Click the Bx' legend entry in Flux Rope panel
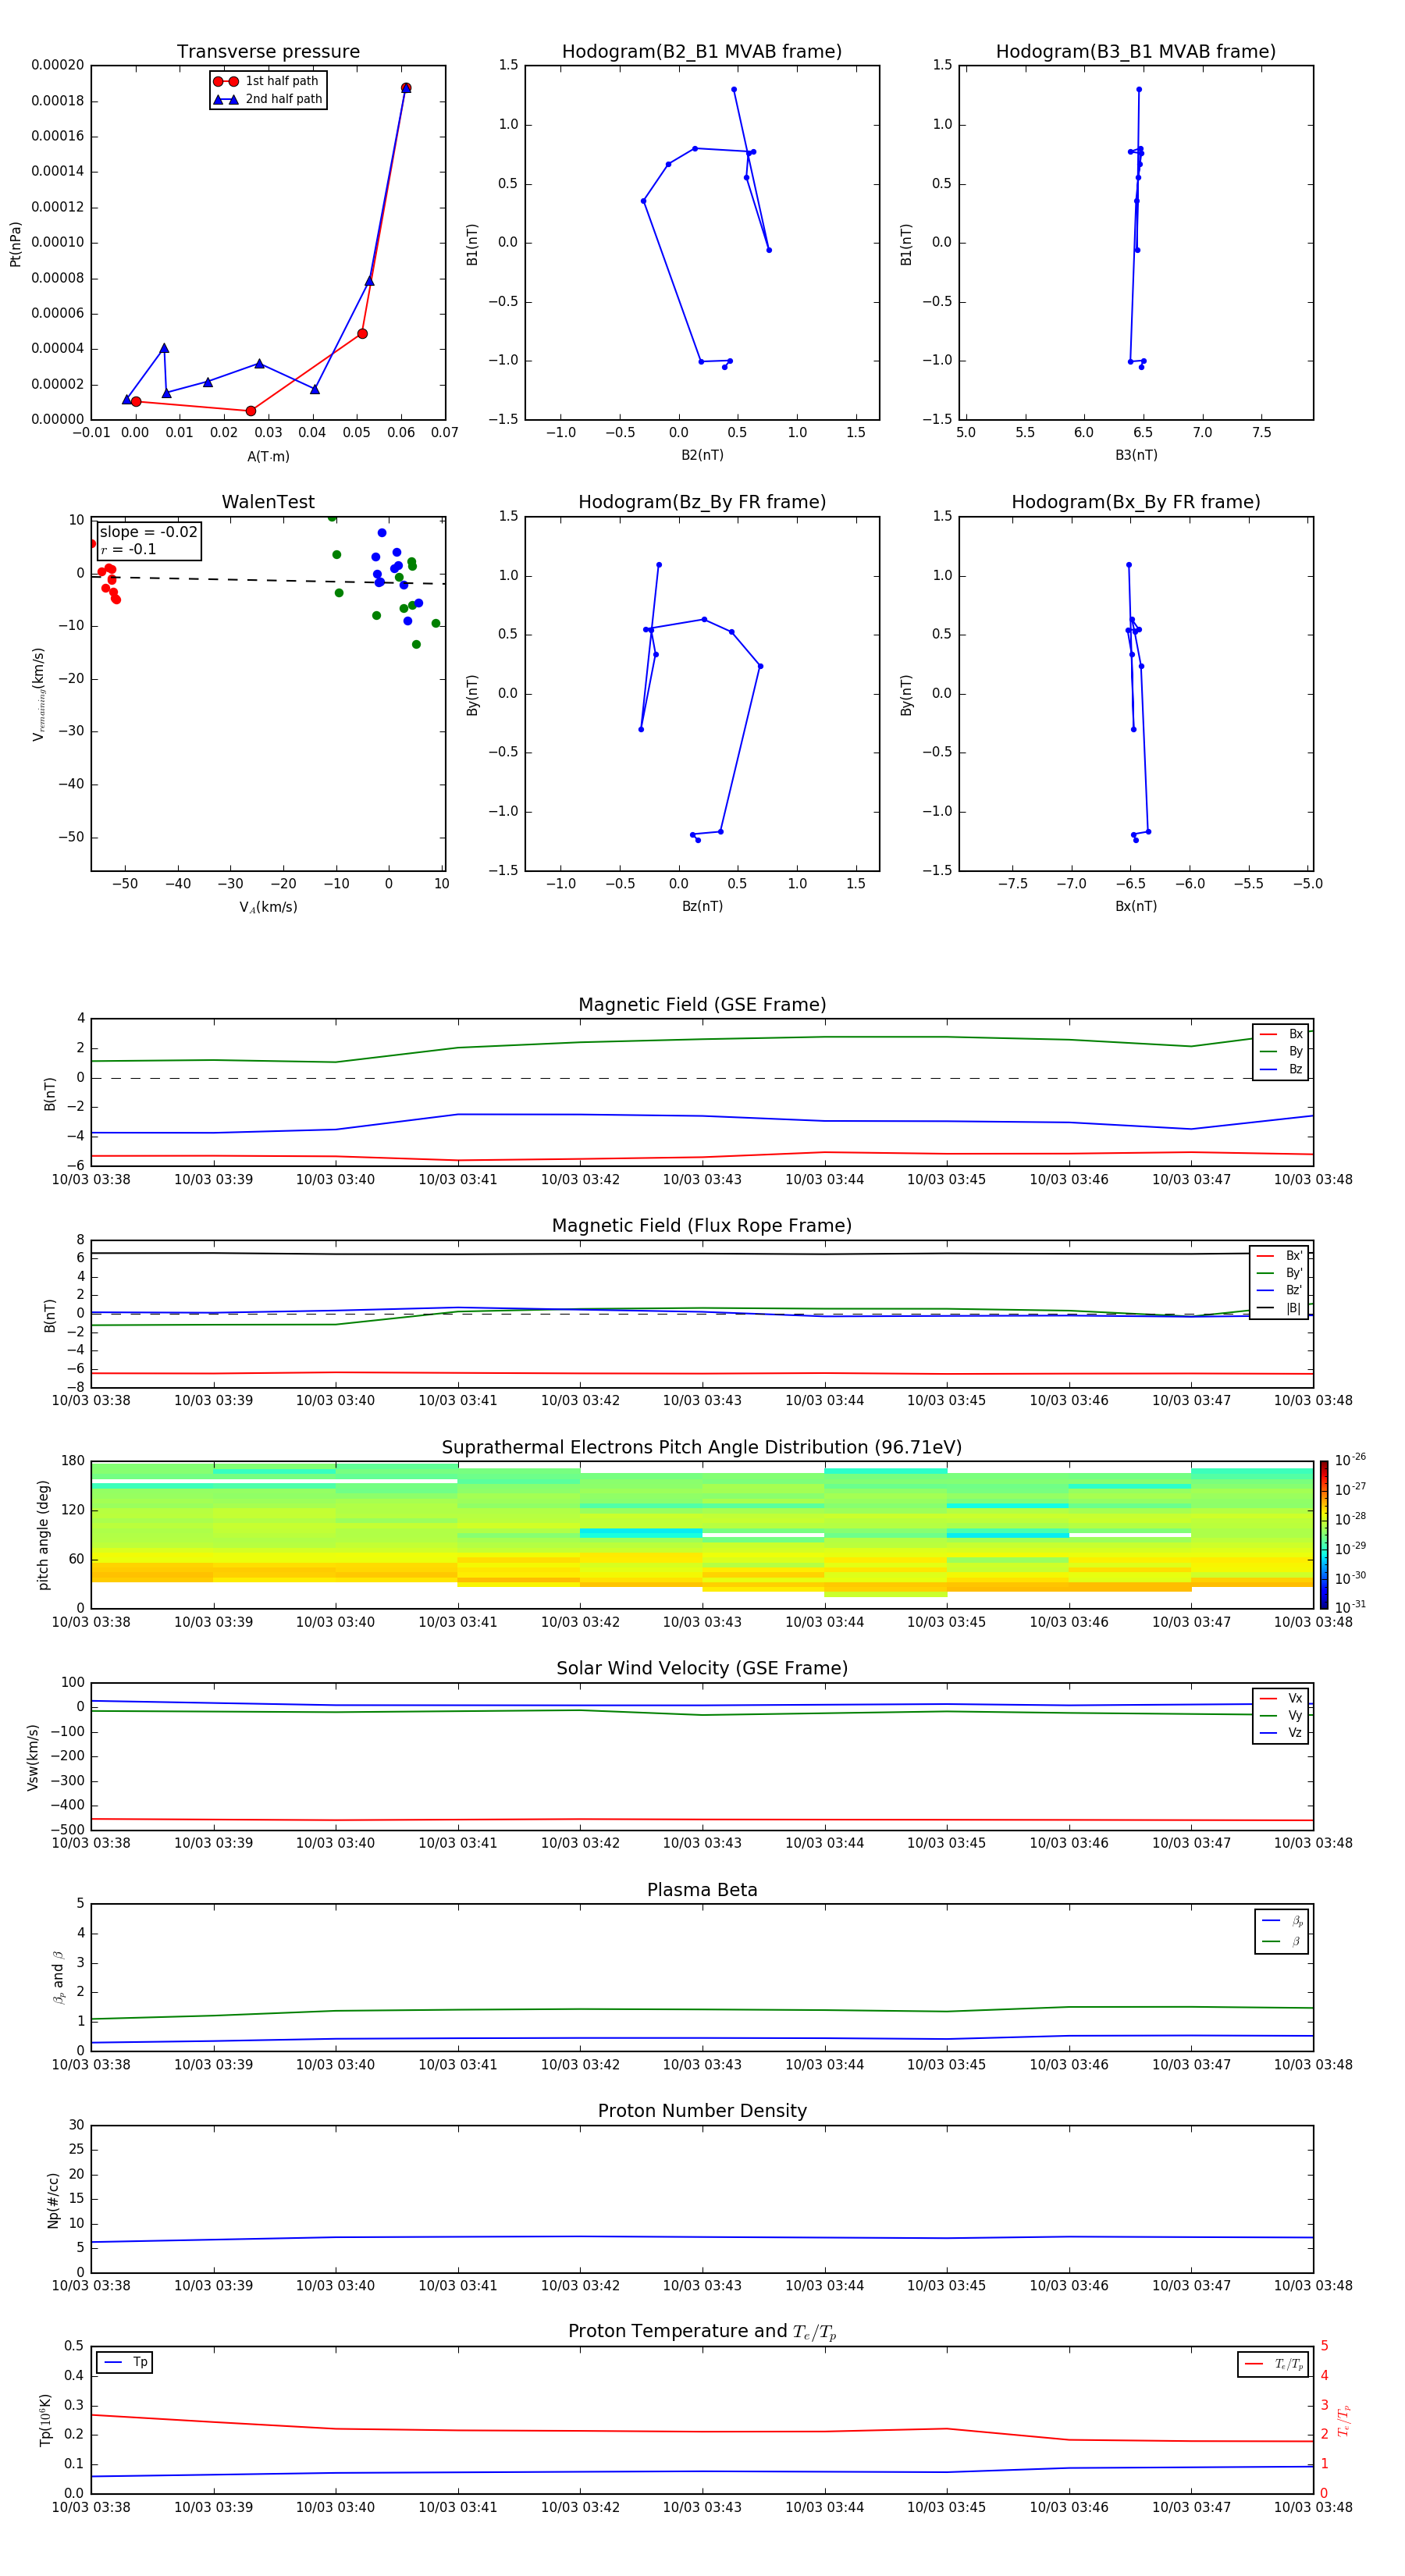Viewport: 1405px width, 2576px height. 1279,1256
